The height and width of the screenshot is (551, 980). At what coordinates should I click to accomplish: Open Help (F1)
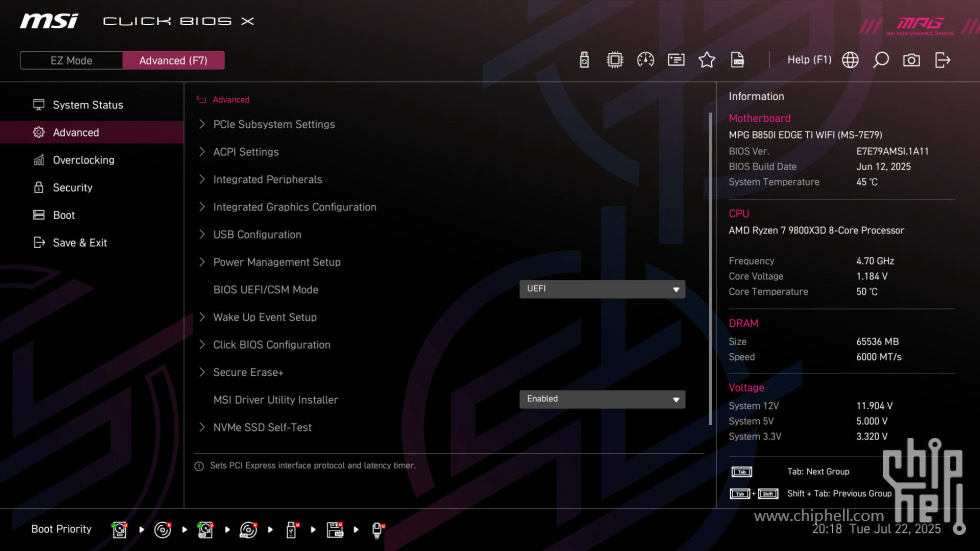pyautogui.click(x=809, y=60)
